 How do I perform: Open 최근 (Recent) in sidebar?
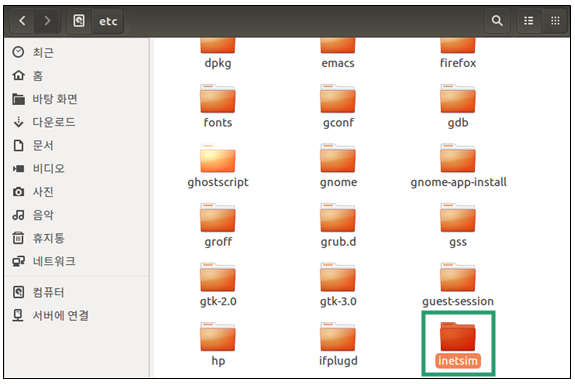coord(77,52)
